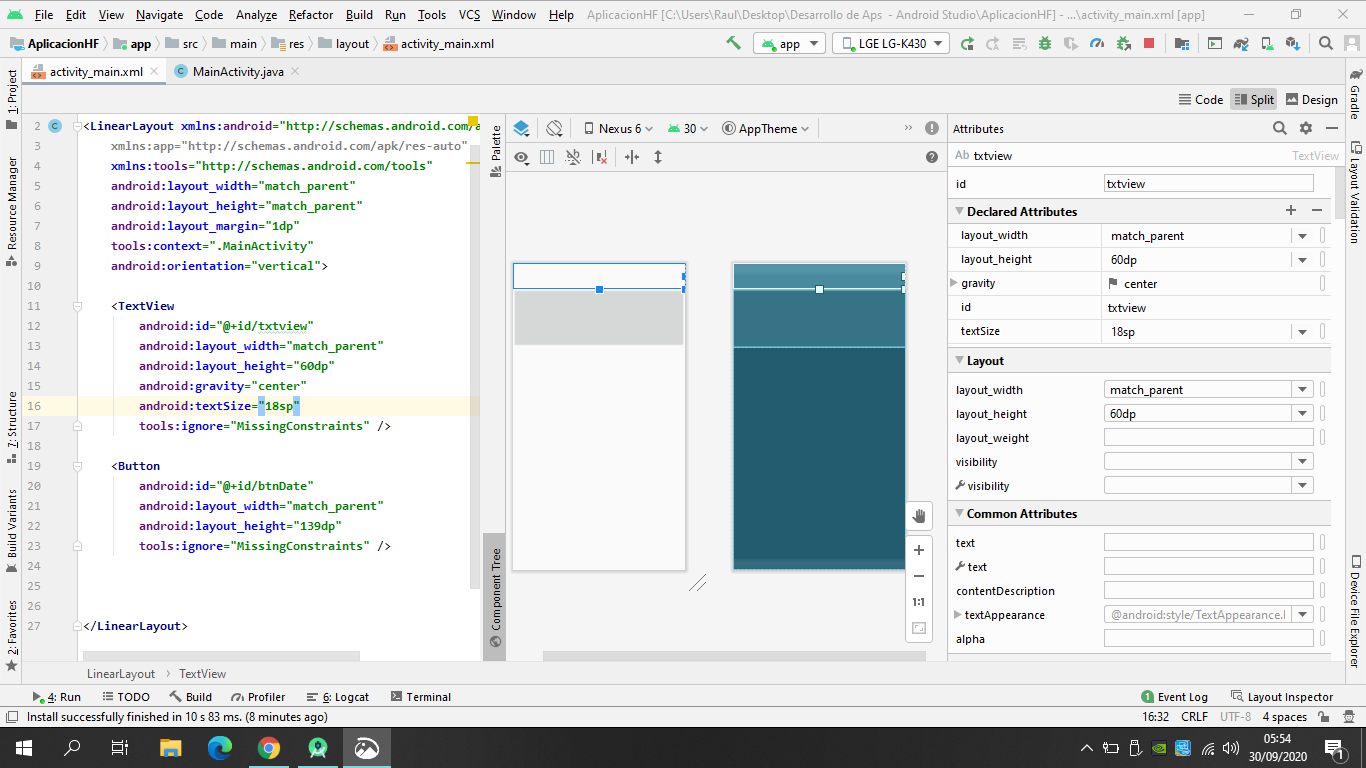
Task: Open the Palette side panel
Action: click(x=496, y=152)
